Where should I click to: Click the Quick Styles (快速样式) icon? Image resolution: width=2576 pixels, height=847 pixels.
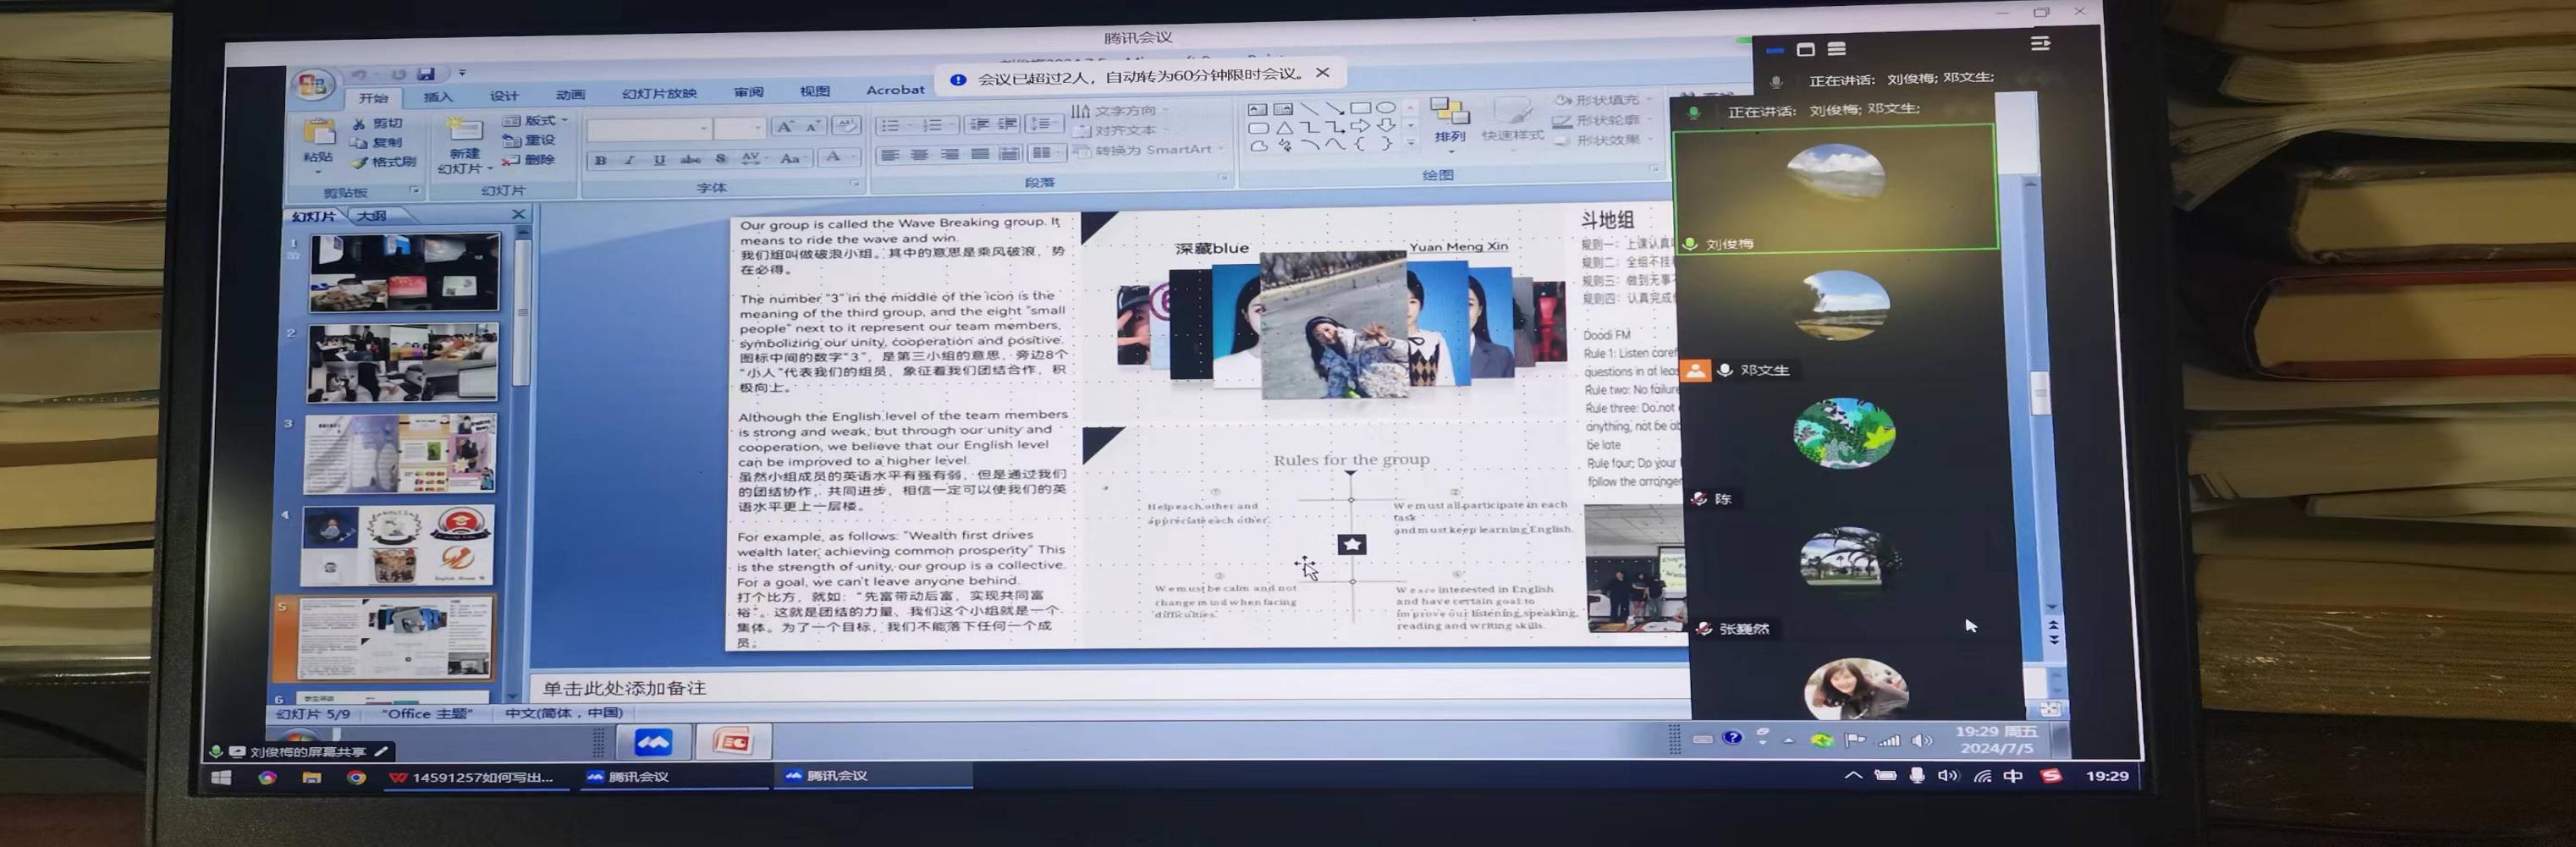(1512, 112)
